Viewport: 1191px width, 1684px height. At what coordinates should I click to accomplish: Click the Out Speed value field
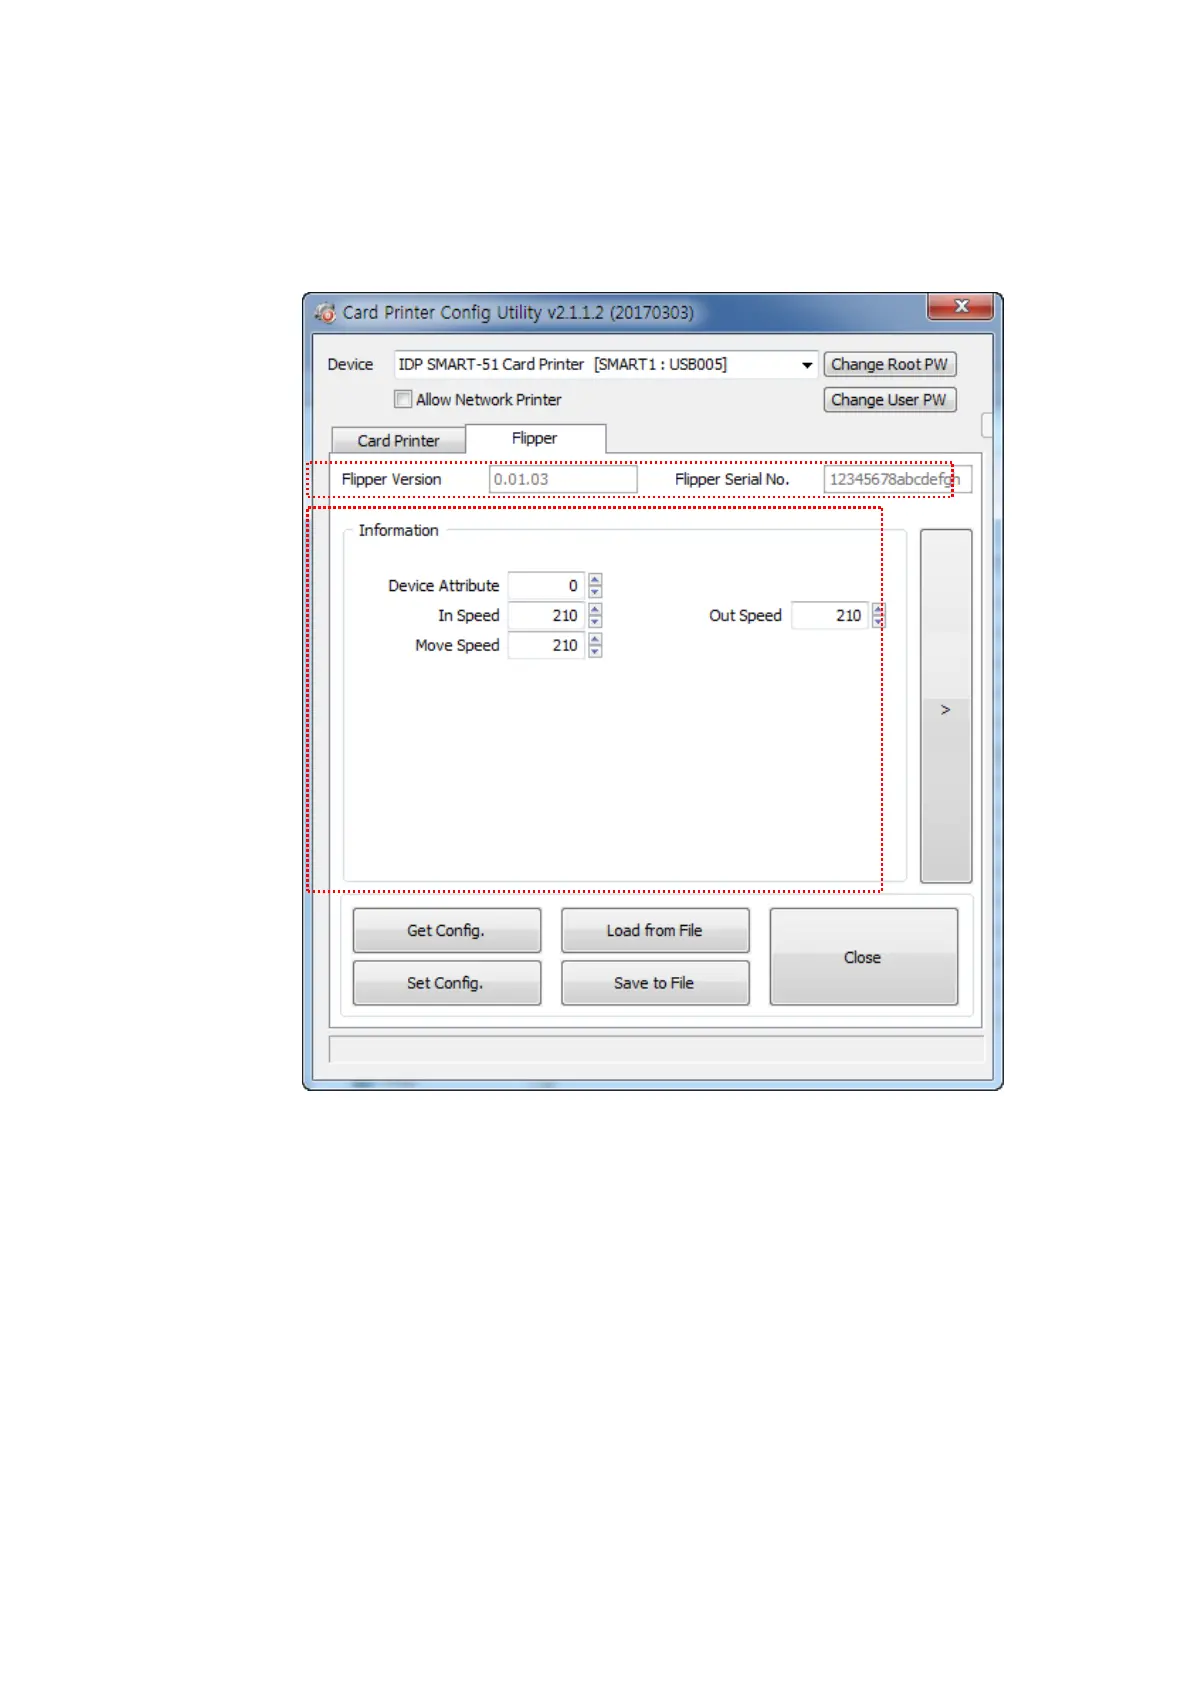829,616
